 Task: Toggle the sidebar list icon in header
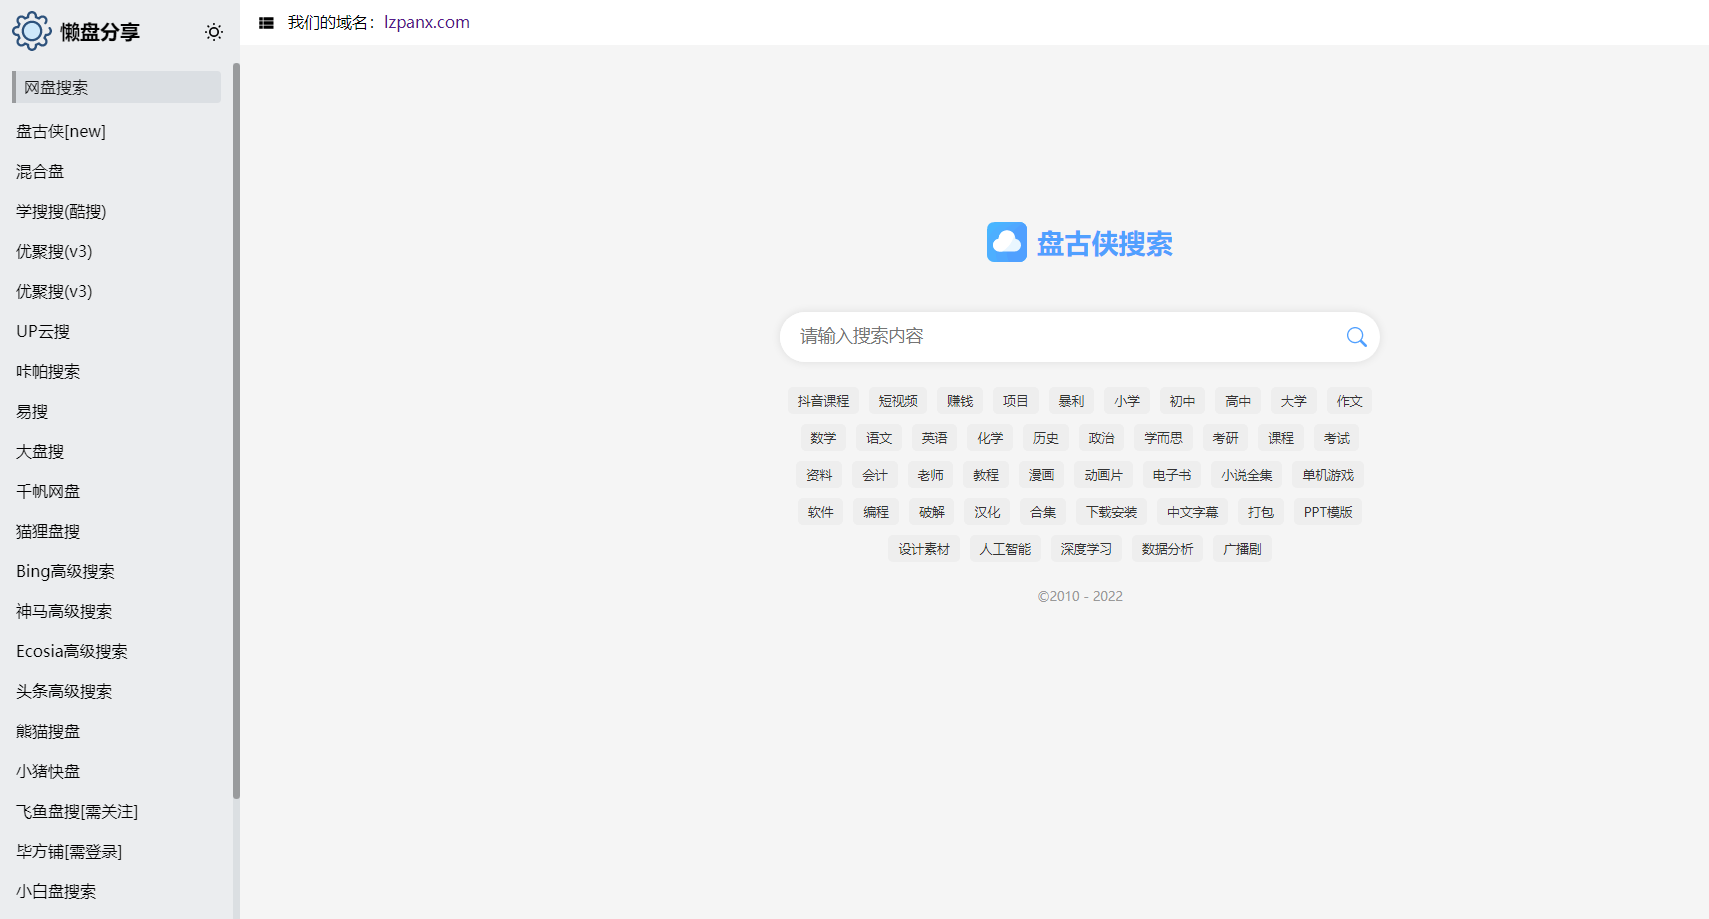[x=266, y=23]
